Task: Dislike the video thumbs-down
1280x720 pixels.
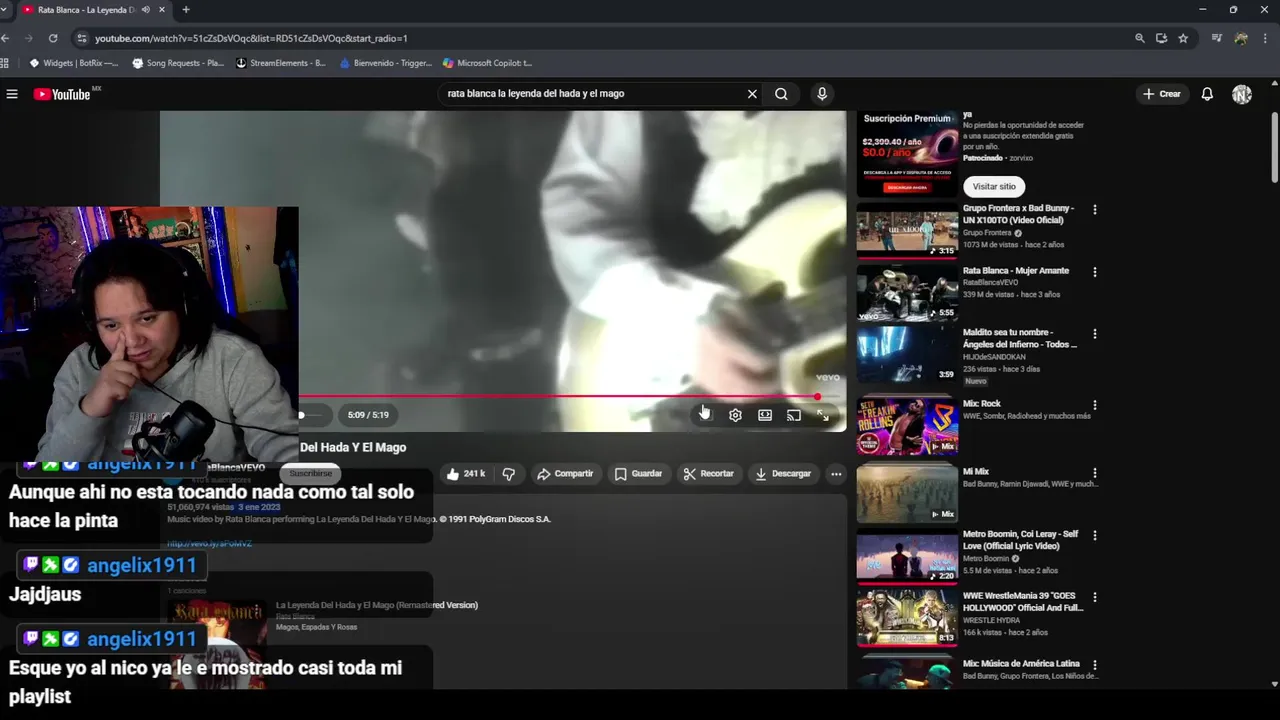Action: pos(509,474)
